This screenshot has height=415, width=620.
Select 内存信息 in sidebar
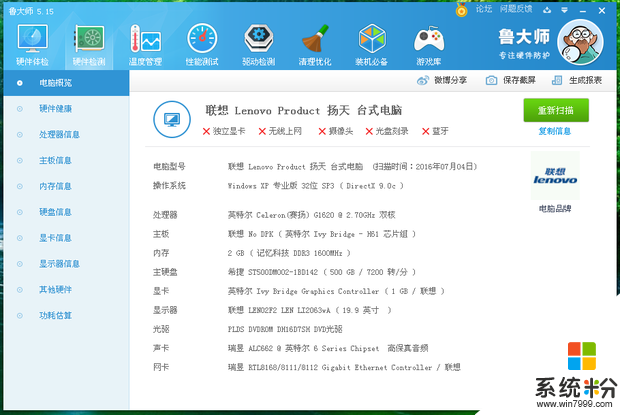click(66, 186)
